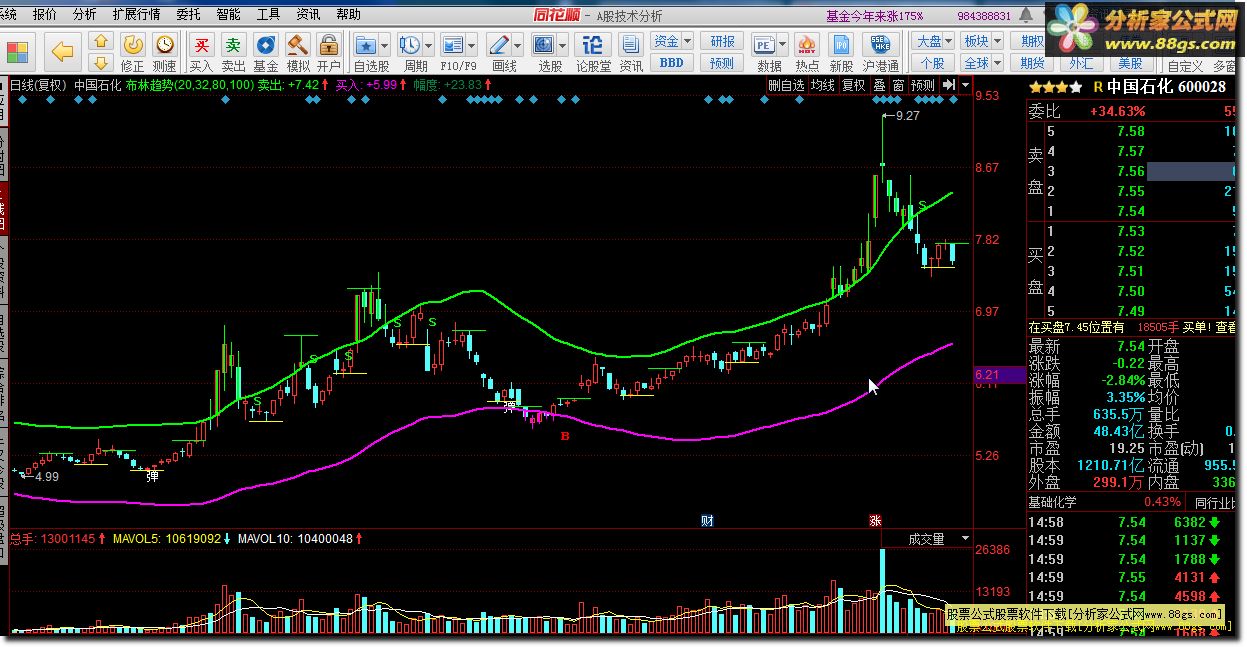Expand the F10/F9 dropdown arrow
The width and height of the screenshot is (1247, 647).
click(x=473, y=44)
